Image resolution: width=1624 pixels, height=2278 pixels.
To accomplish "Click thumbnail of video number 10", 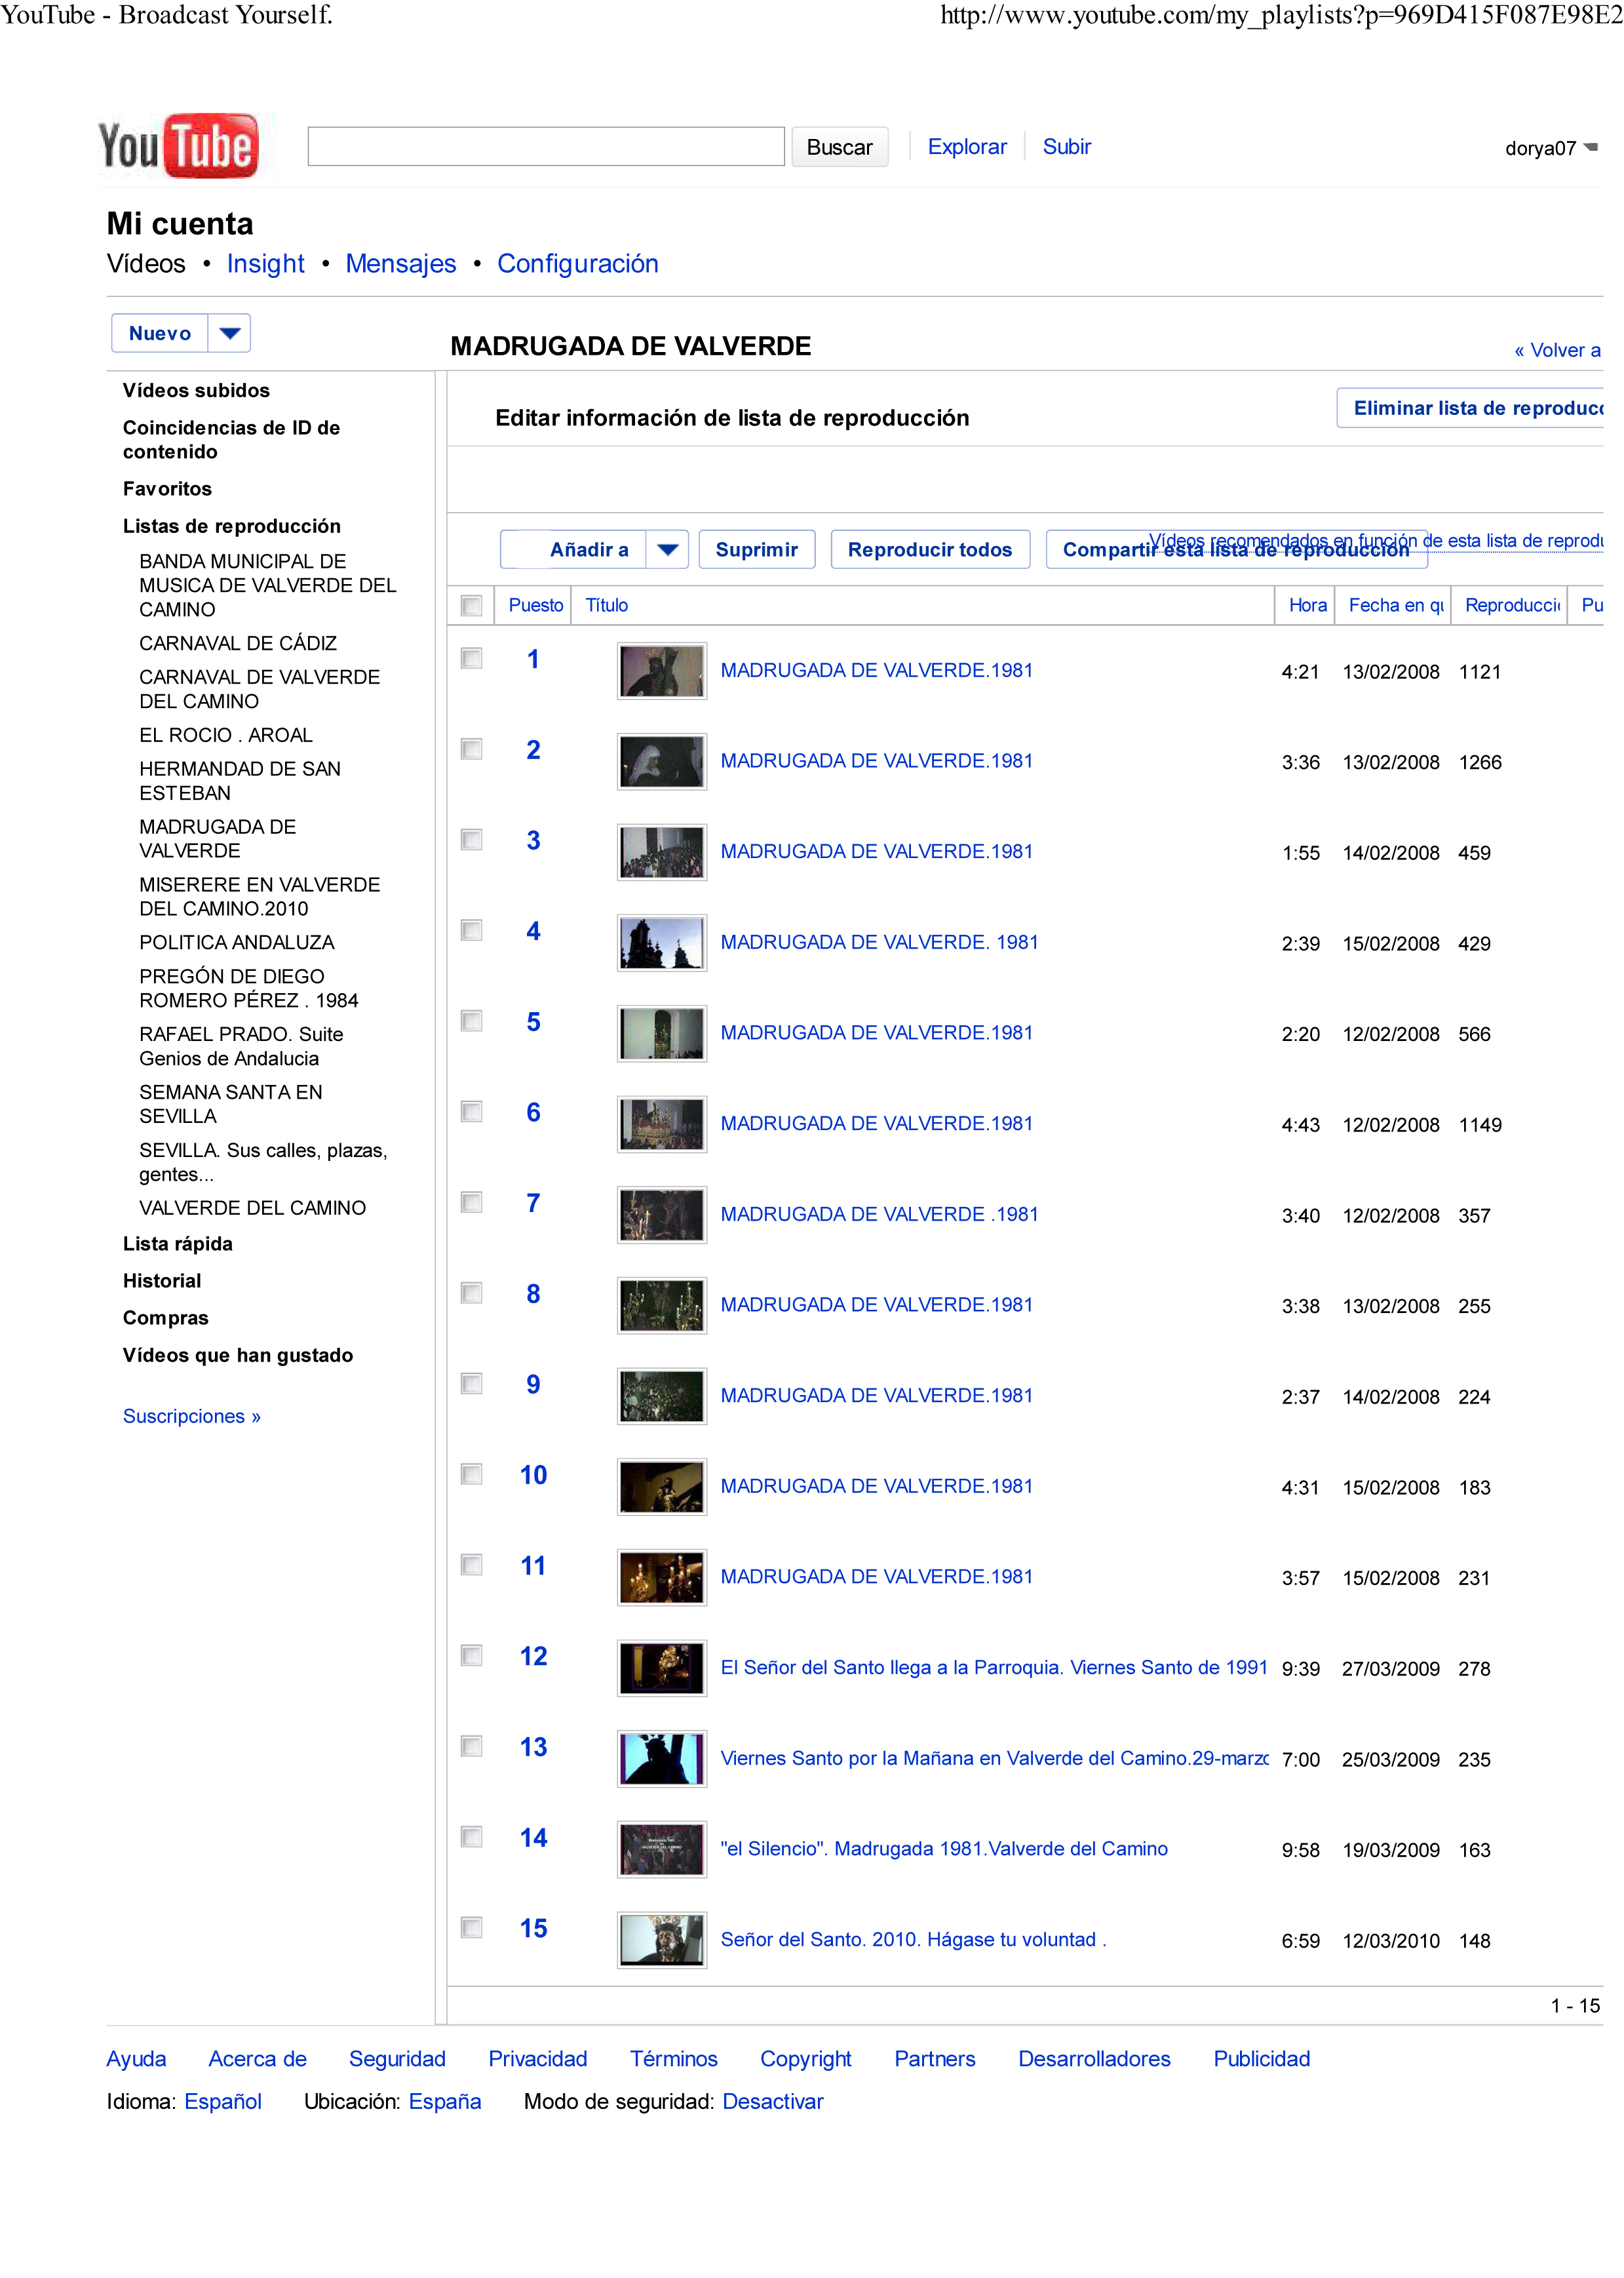I will (x=661, y=1486).
